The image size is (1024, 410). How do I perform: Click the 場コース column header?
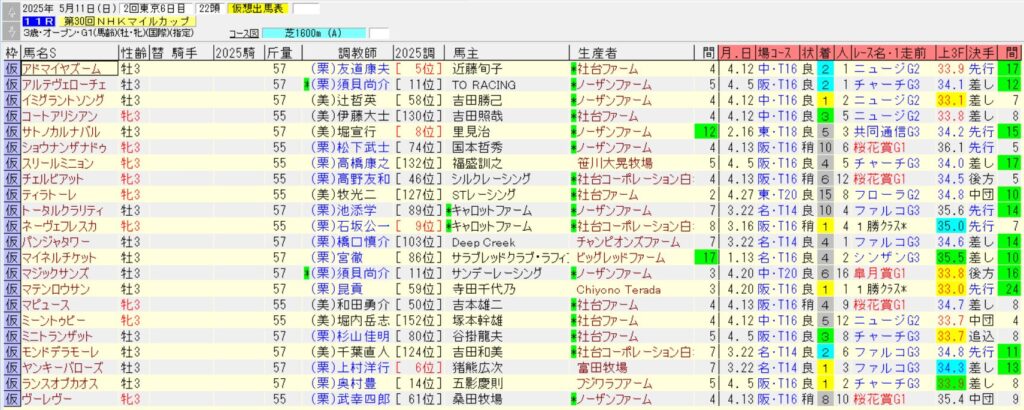point(778,54)
